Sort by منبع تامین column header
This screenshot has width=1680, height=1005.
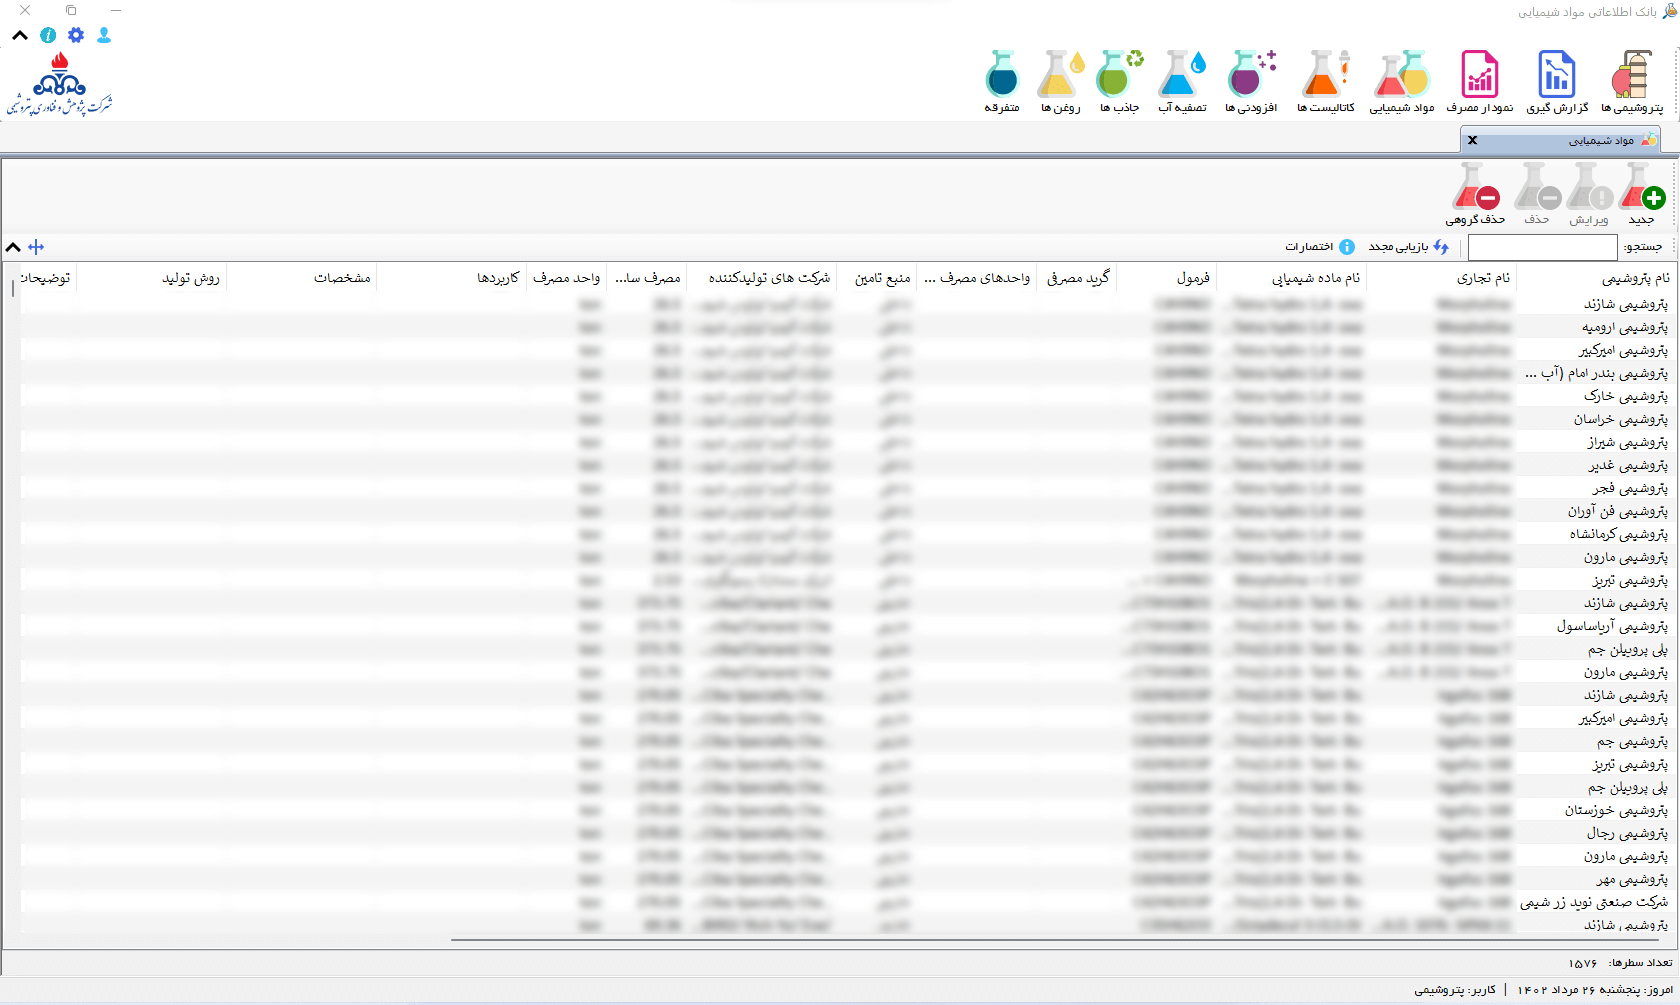coord(876,278)
